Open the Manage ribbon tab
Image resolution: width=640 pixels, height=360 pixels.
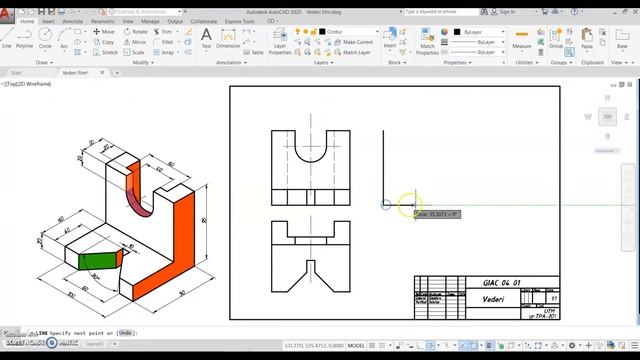click(150, 21)
